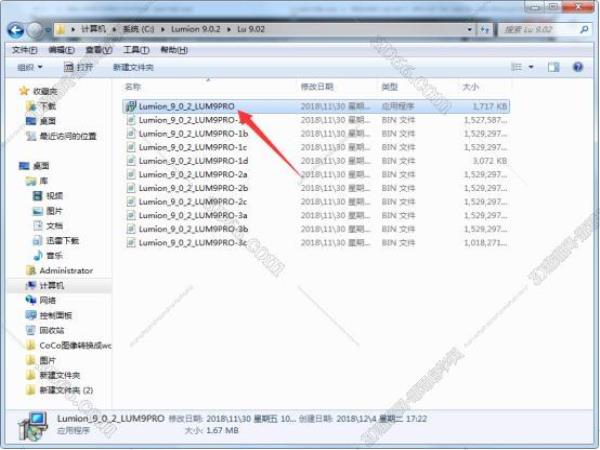Screen dimensions: 600x450
Task: Click the file icon of Lumion_9_0_2_LUM9PRO-1b
Action: 131,134
